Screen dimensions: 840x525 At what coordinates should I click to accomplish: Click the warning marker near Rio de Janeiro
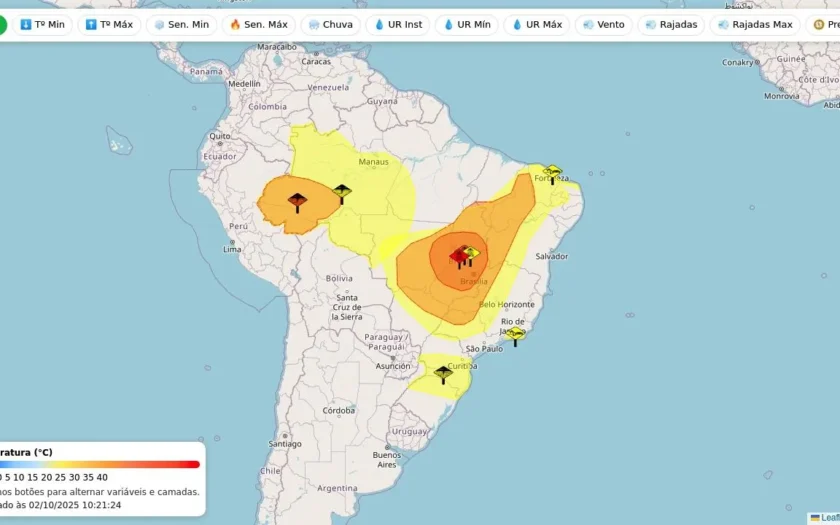515,337
